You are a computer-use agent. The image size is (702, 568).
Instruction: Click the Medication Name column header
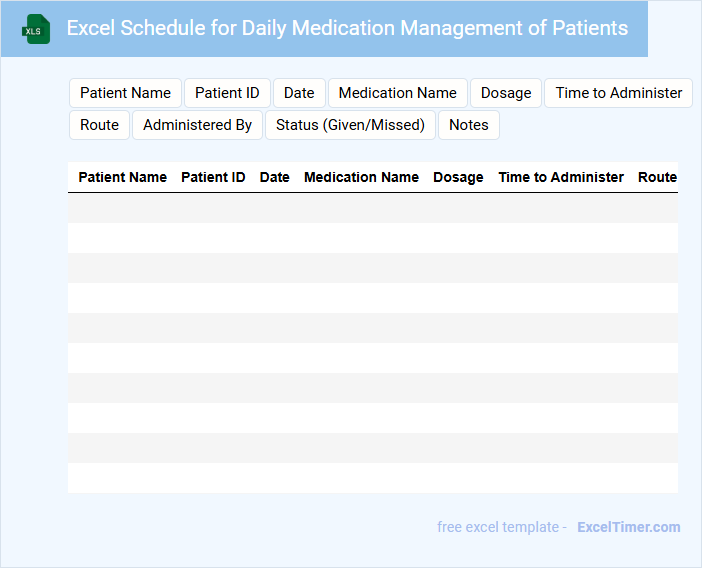361,177
